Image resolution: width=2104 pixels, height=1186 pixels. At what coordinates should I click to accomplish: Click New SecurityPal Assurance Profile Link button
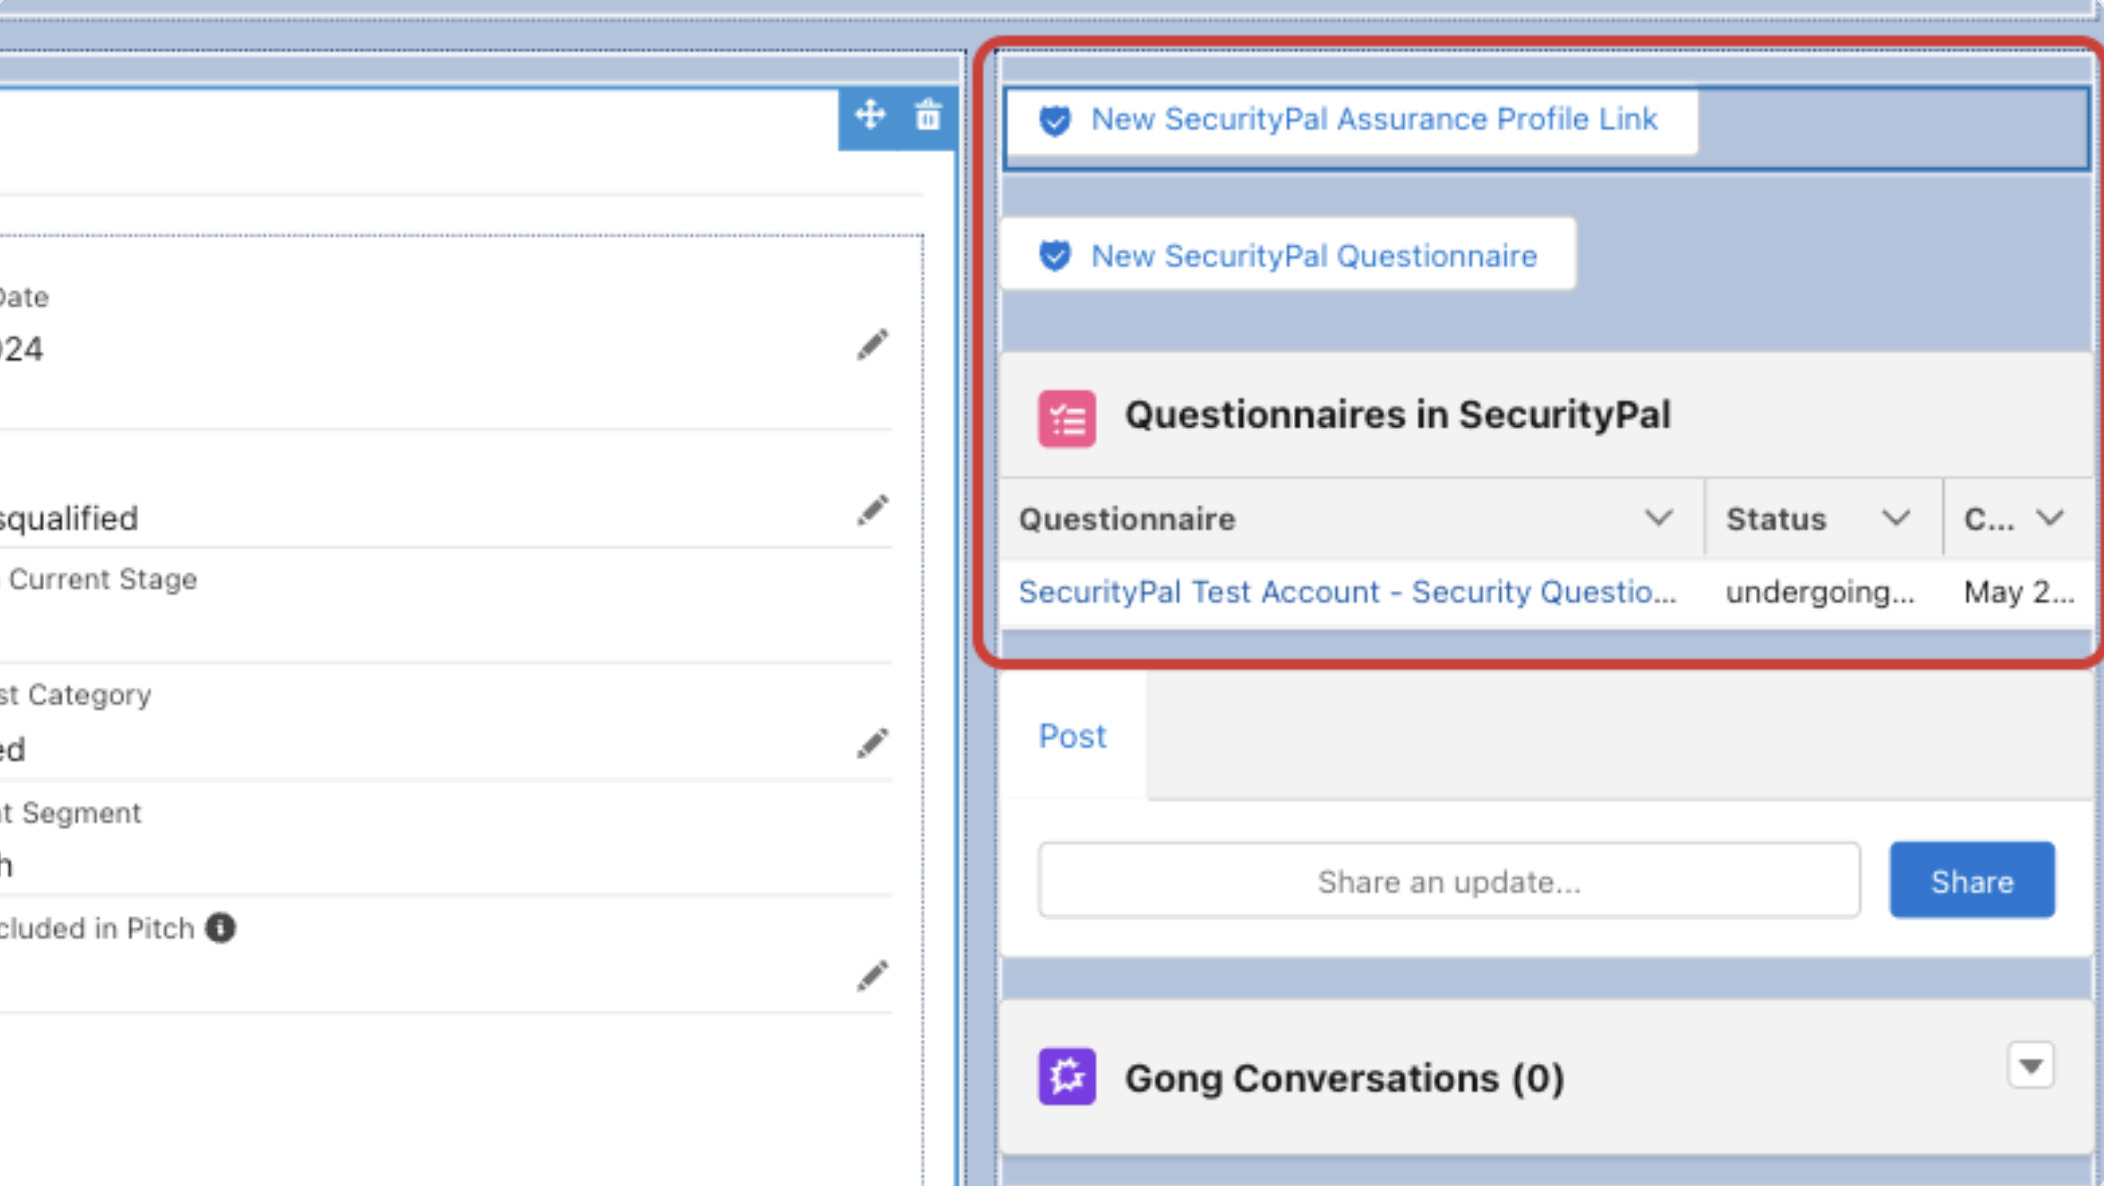pos(1350,120)
